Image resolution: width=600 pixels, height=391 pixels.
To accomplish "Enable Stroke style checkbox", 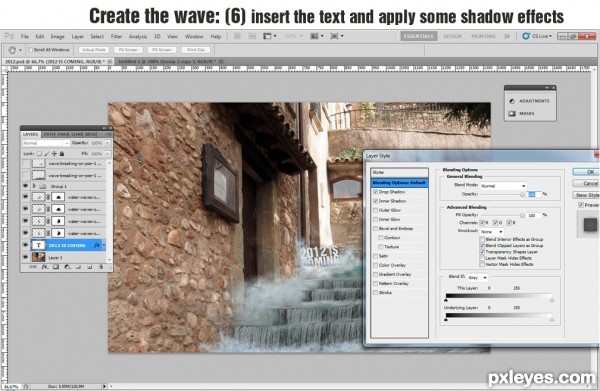I will (375, 293).
